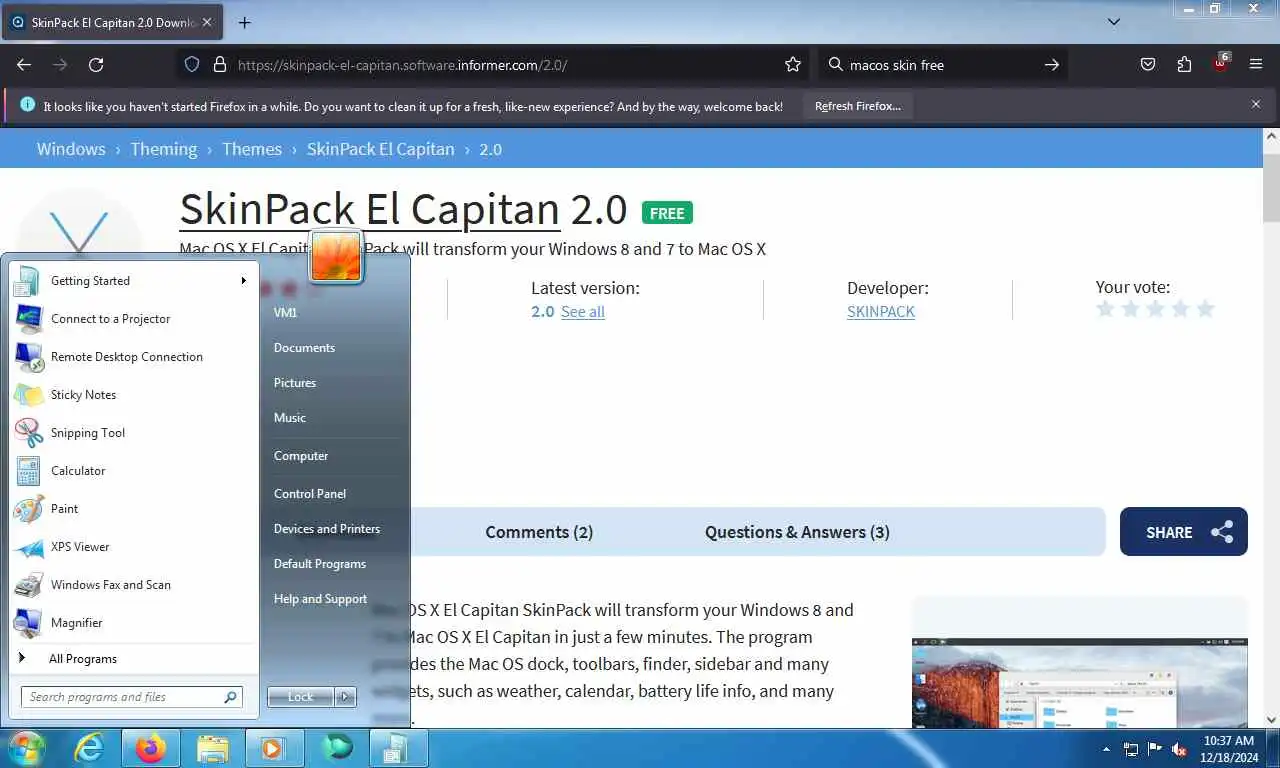Viewport: 1280px width, 768px height.
Task: Open Windows Media Player from taskbar
Action: 275,748
